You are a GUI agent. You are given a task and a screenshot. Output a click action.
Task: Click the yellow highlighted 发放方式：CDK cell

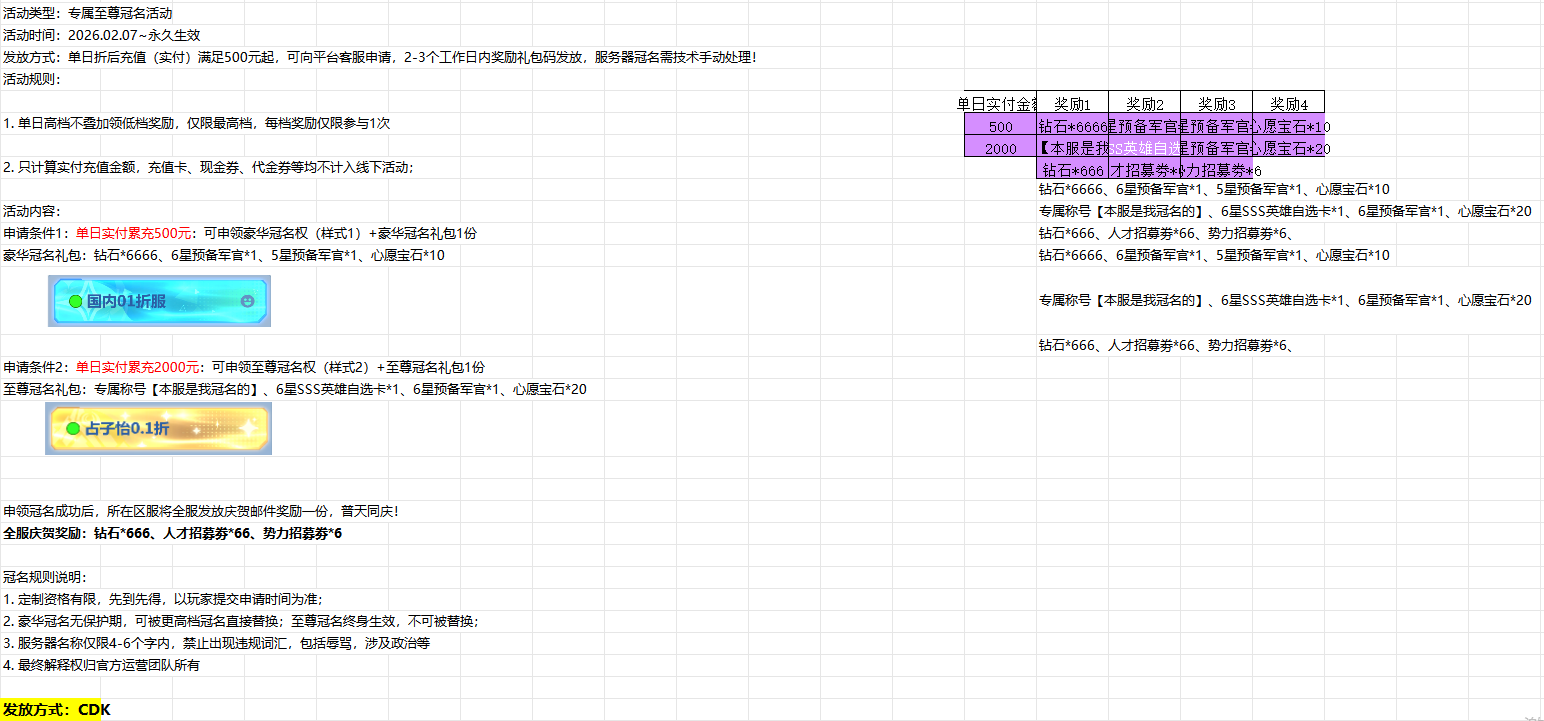[56, 710]
